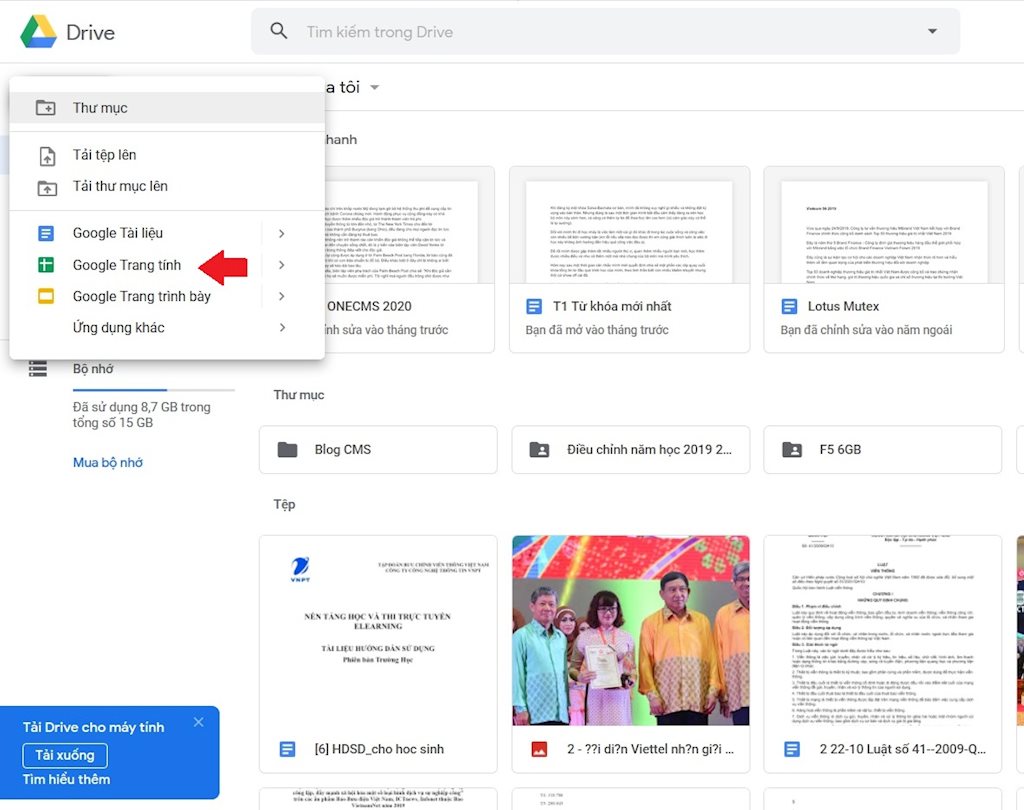Image resolution: width=1024 pixels, height=810 pixels.
Task: Click the Tải xuống button
Action: tap(64, 755)
